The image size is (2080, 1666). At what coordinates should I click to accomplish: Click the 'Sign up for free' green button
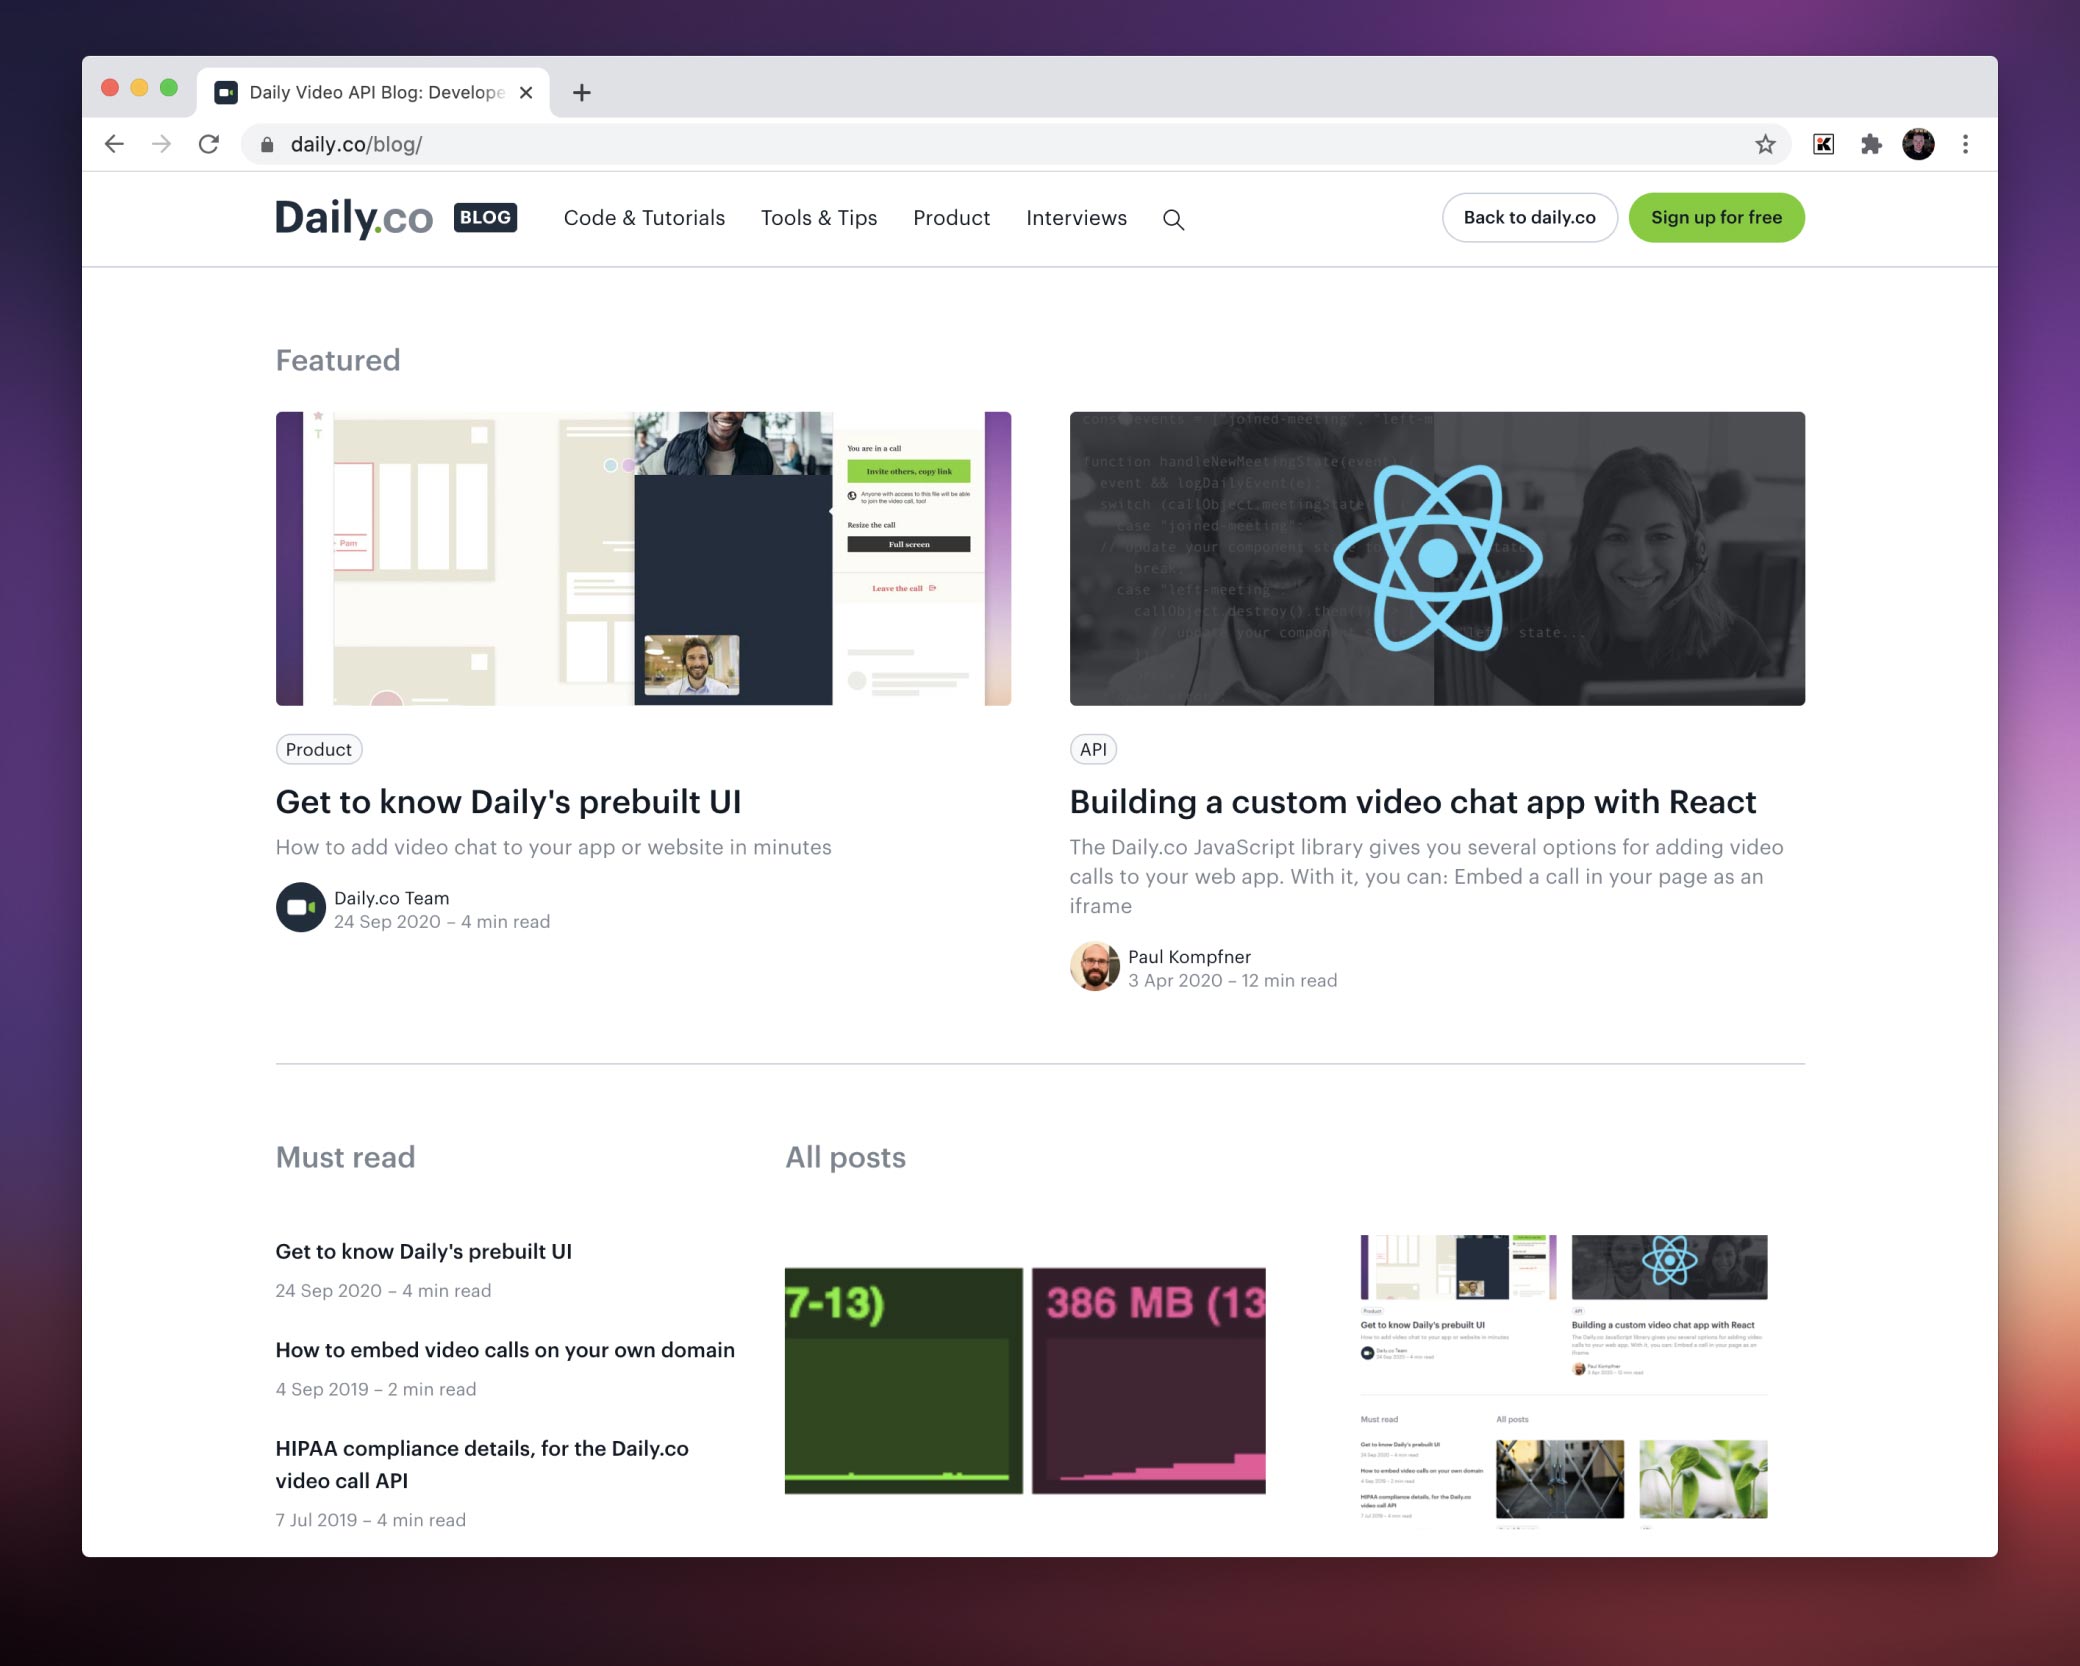click(1715, 216)
